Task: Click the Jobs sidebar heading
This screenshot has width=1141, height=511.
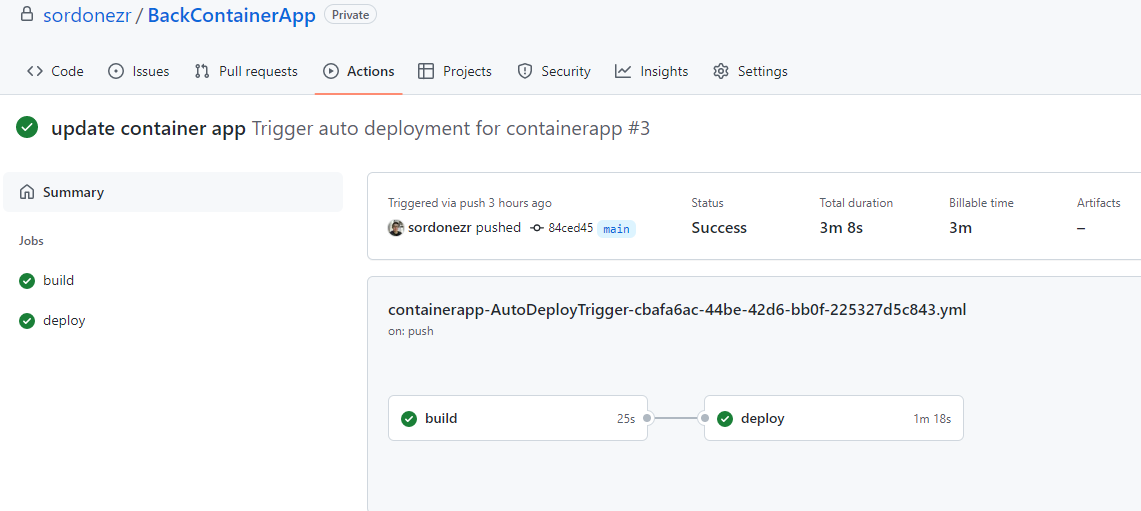Action: point(31,241)
